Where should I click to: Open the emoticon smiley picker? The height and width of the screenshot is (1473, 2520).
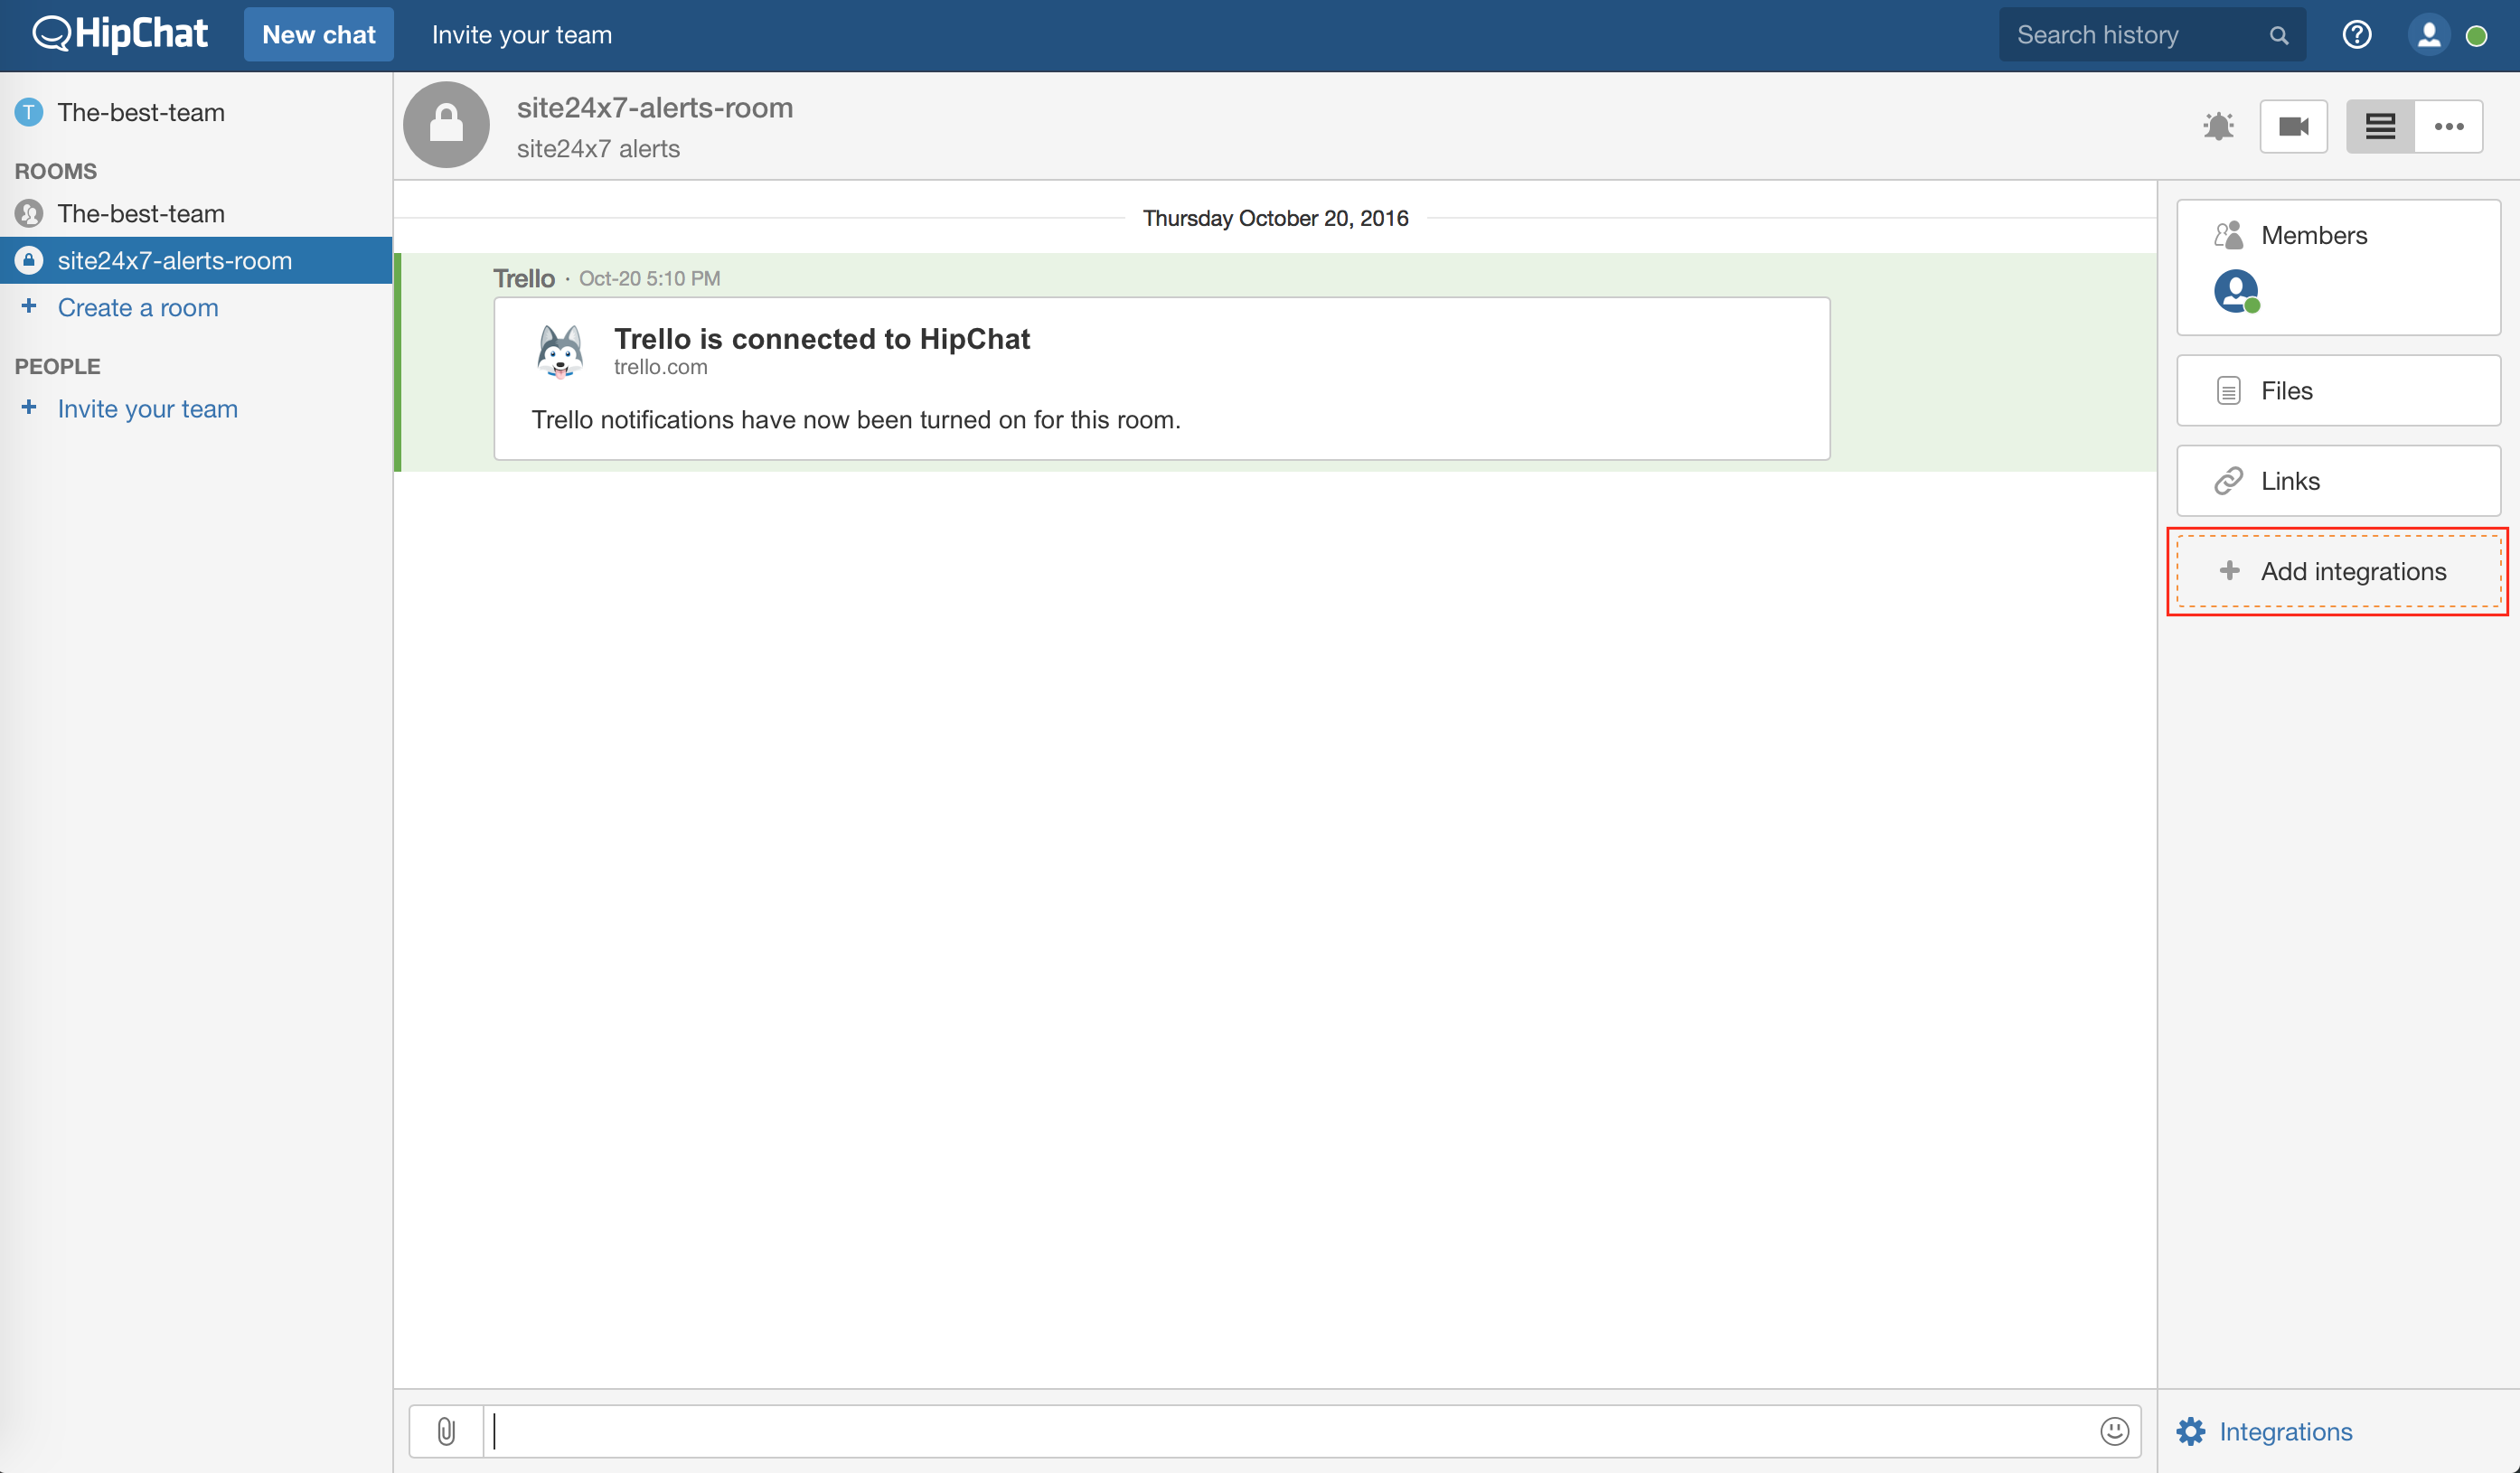click(2114, 1431)
